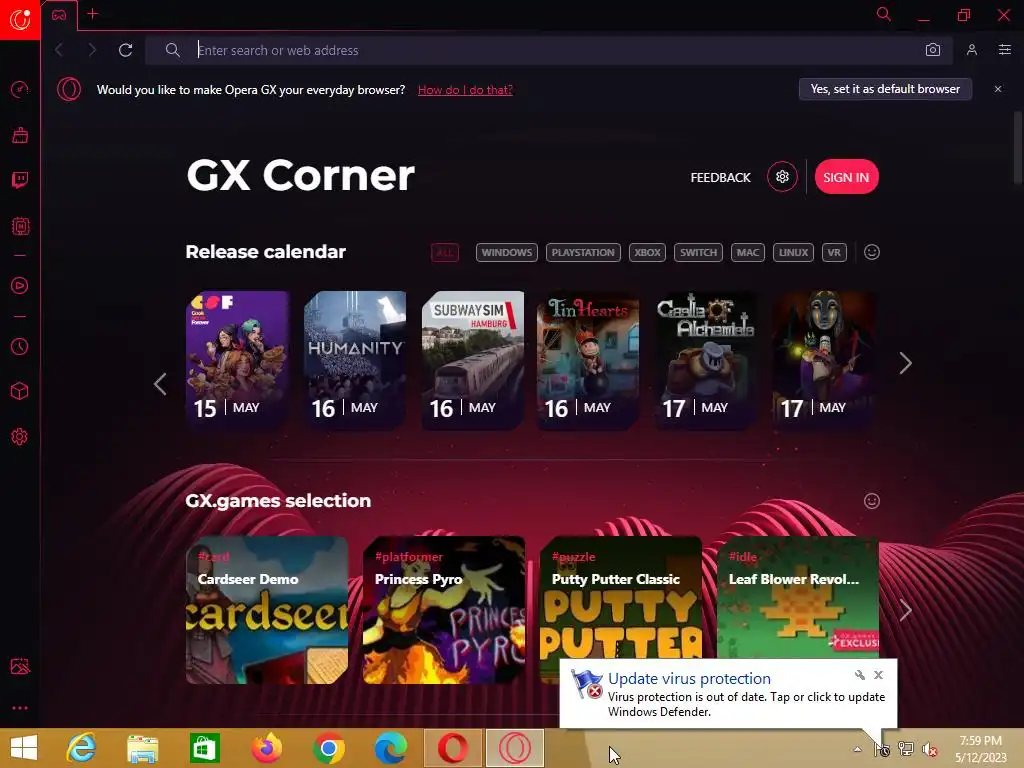This screenshot has width=1024, height=768.
Task: Launch Google Chrome from the taskbar
Action: click(x=328, y=748)
